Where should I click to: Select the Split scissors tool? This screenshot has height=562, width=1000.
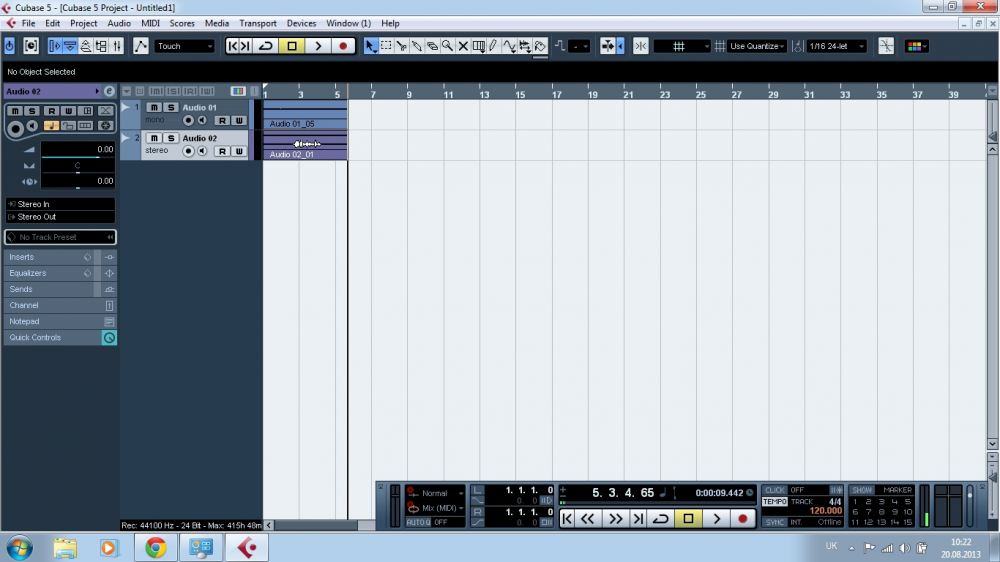point(401,46)
